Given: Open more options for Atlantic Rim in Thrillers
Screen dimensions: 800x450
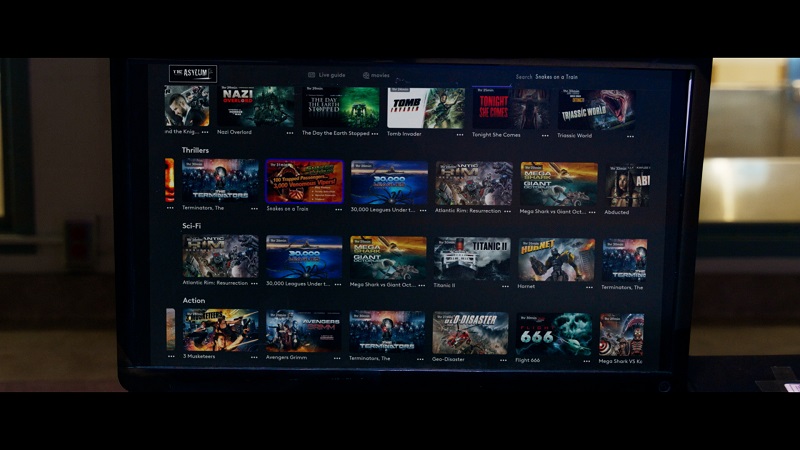Looking at the screenshot, I should click(x=507, y=211).
